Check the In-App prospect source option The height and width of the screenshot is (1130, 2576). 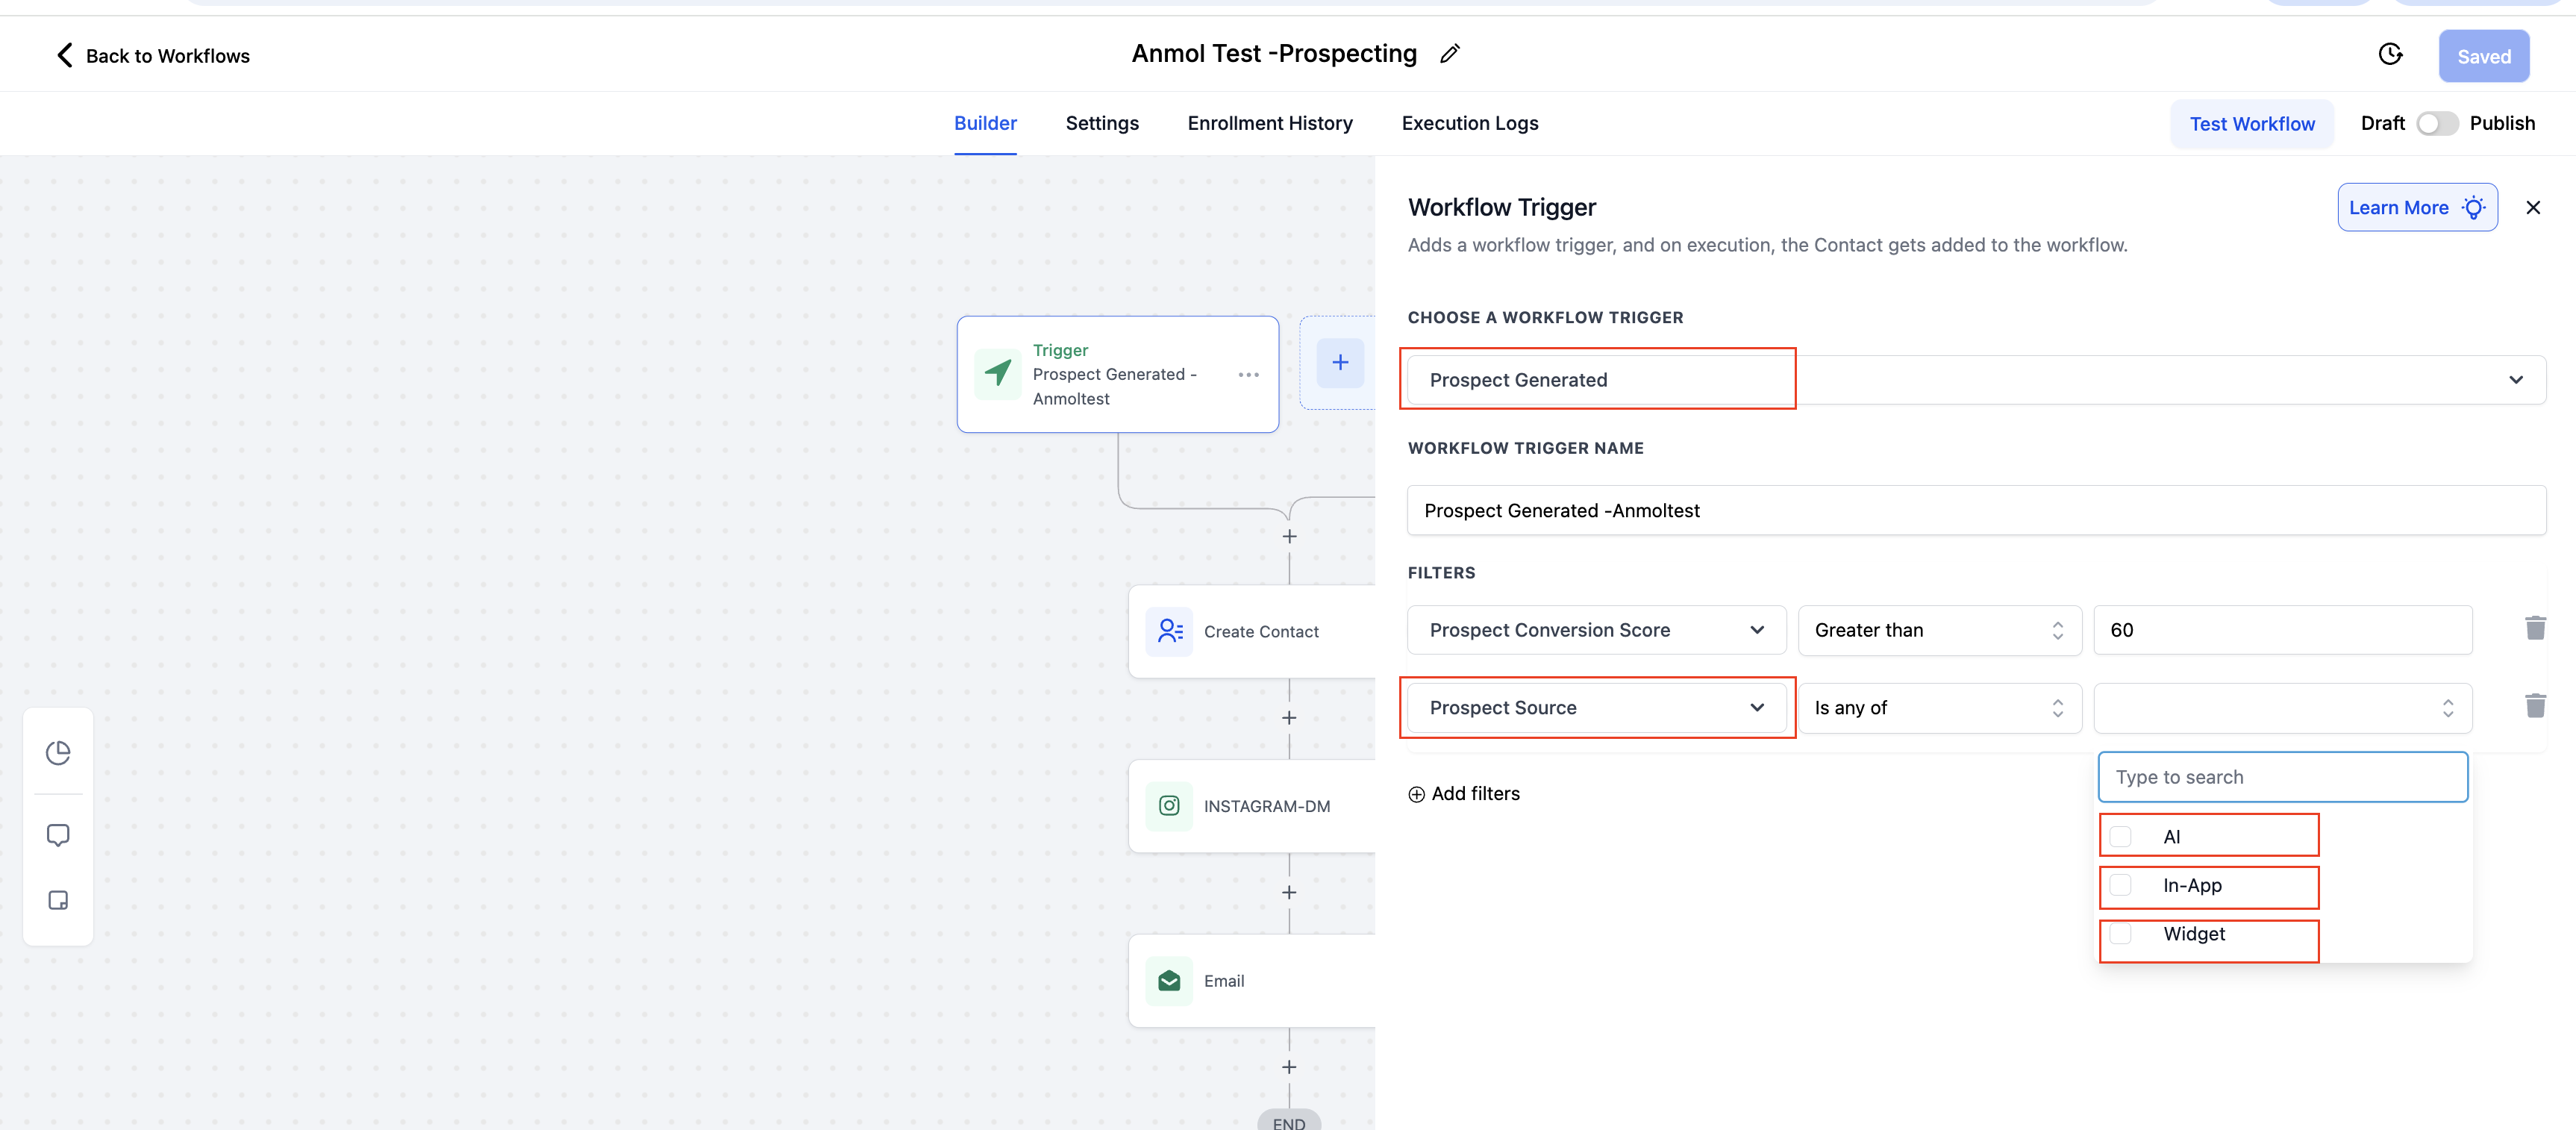coord(2120,885)
